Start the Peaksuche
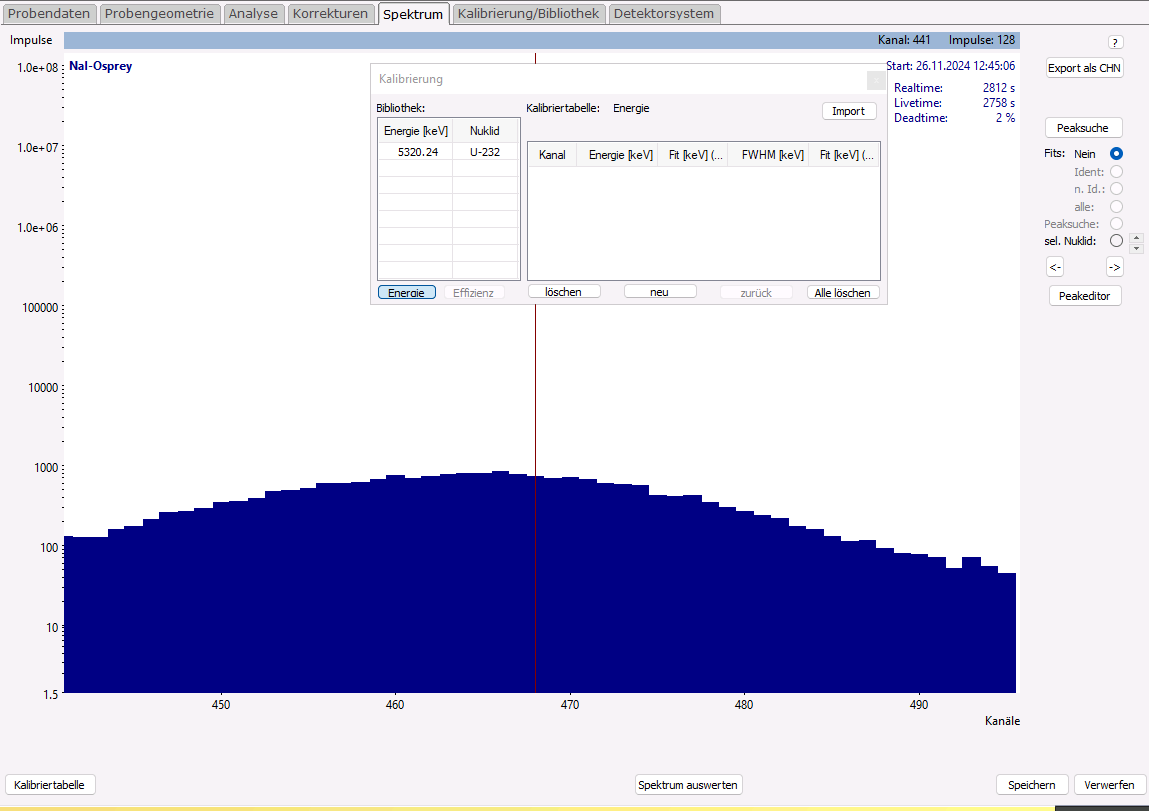The image size is (1149, 811). (1082, 128)
